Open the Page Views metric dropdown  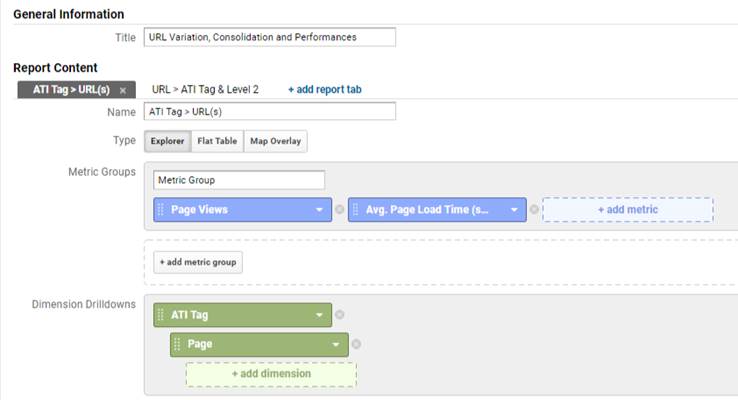click(319, 209)
